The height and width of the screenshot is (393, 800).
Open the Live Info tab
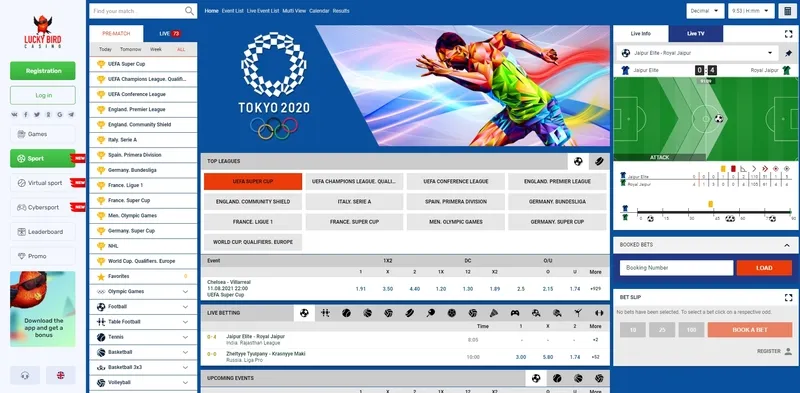coord(641,34)
